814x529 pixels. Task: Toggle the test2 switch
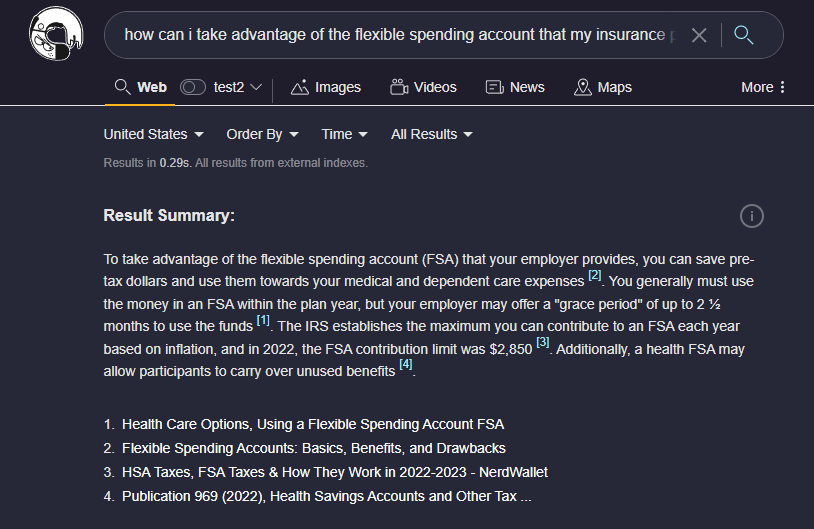[192, 87]
